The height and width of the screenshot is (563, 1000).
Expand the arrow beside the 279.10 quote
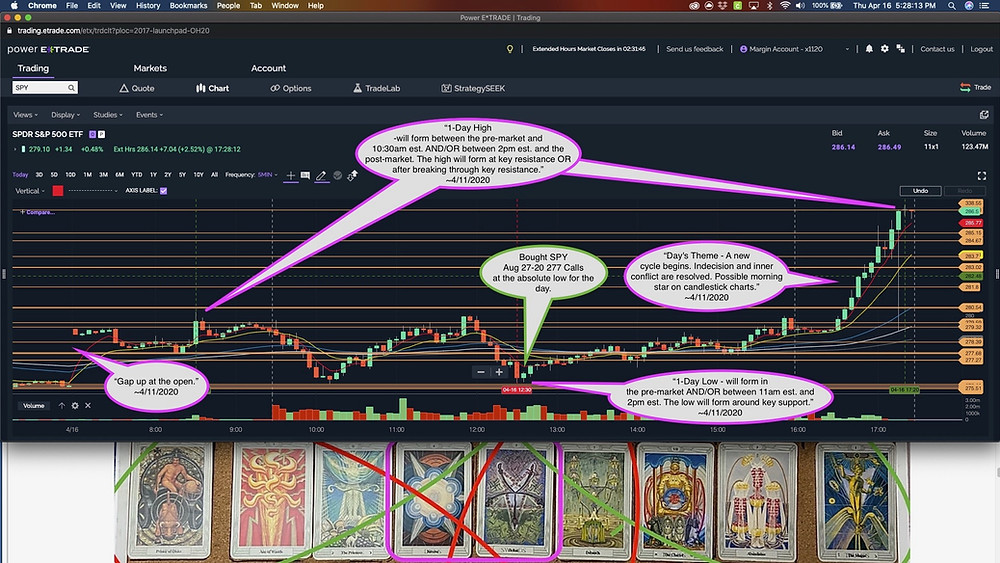[x=15, y=149]
